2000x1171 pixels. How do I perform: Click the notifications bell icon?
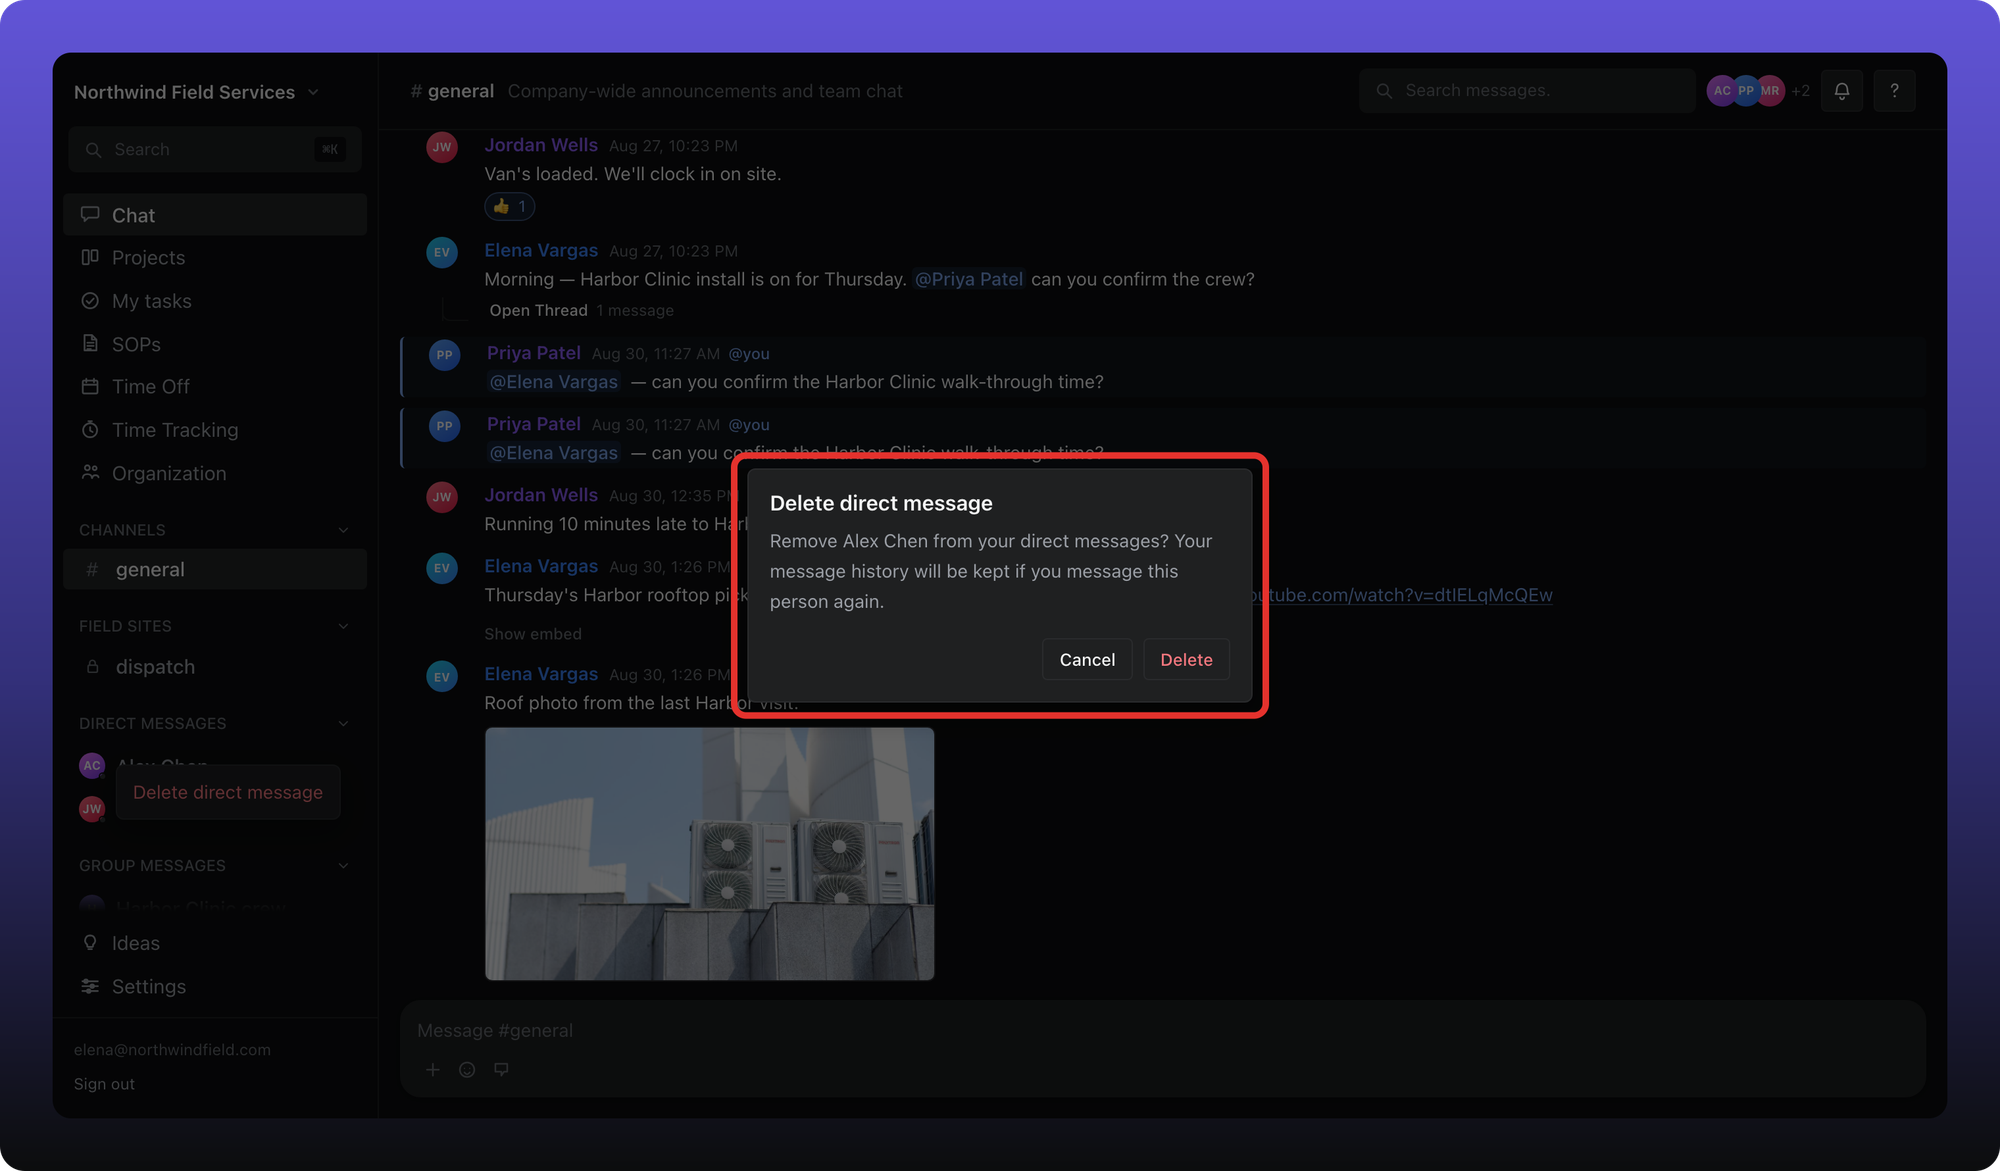[x=1842, y=91]
